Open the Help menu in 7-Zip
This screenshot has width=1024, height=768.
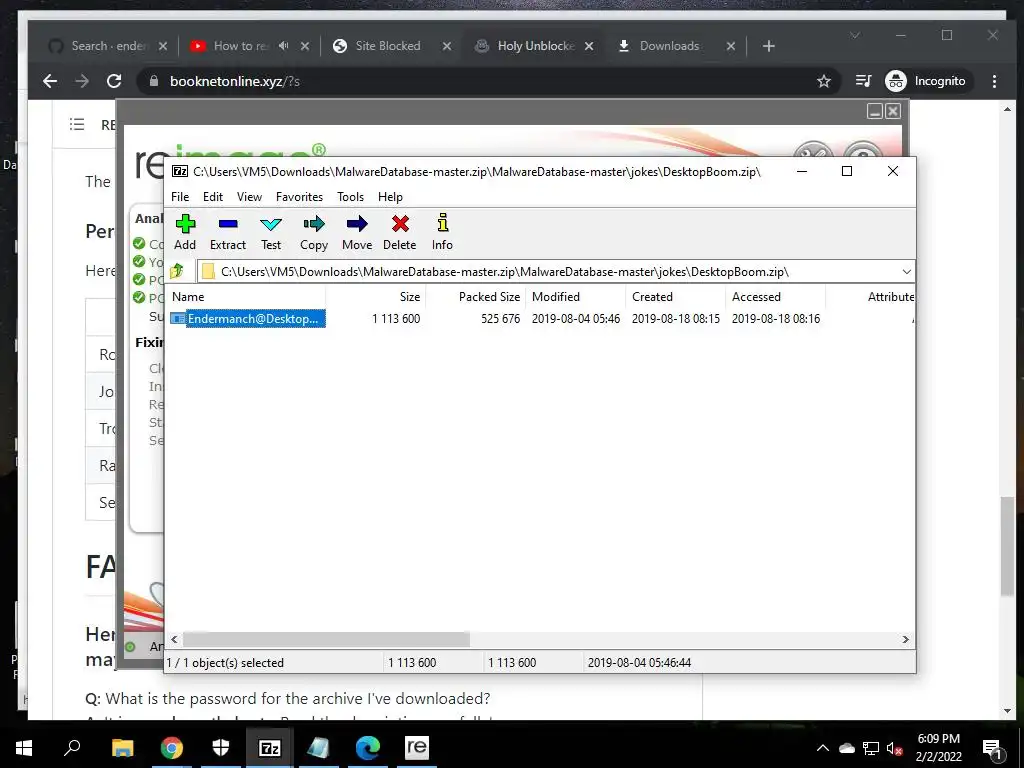click(x=391, y=197)
